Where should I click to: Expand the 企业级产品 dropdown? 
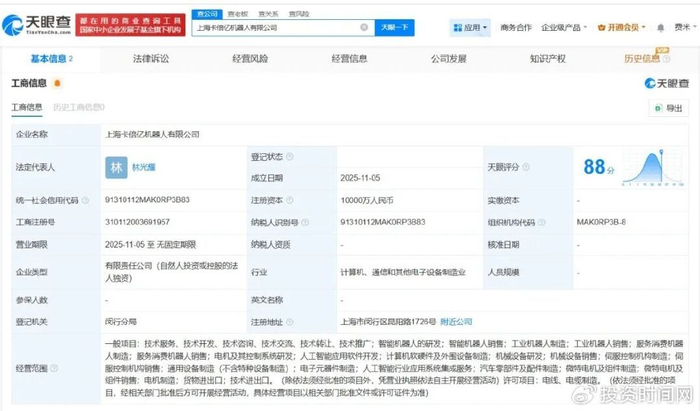[x=564, y=28]
